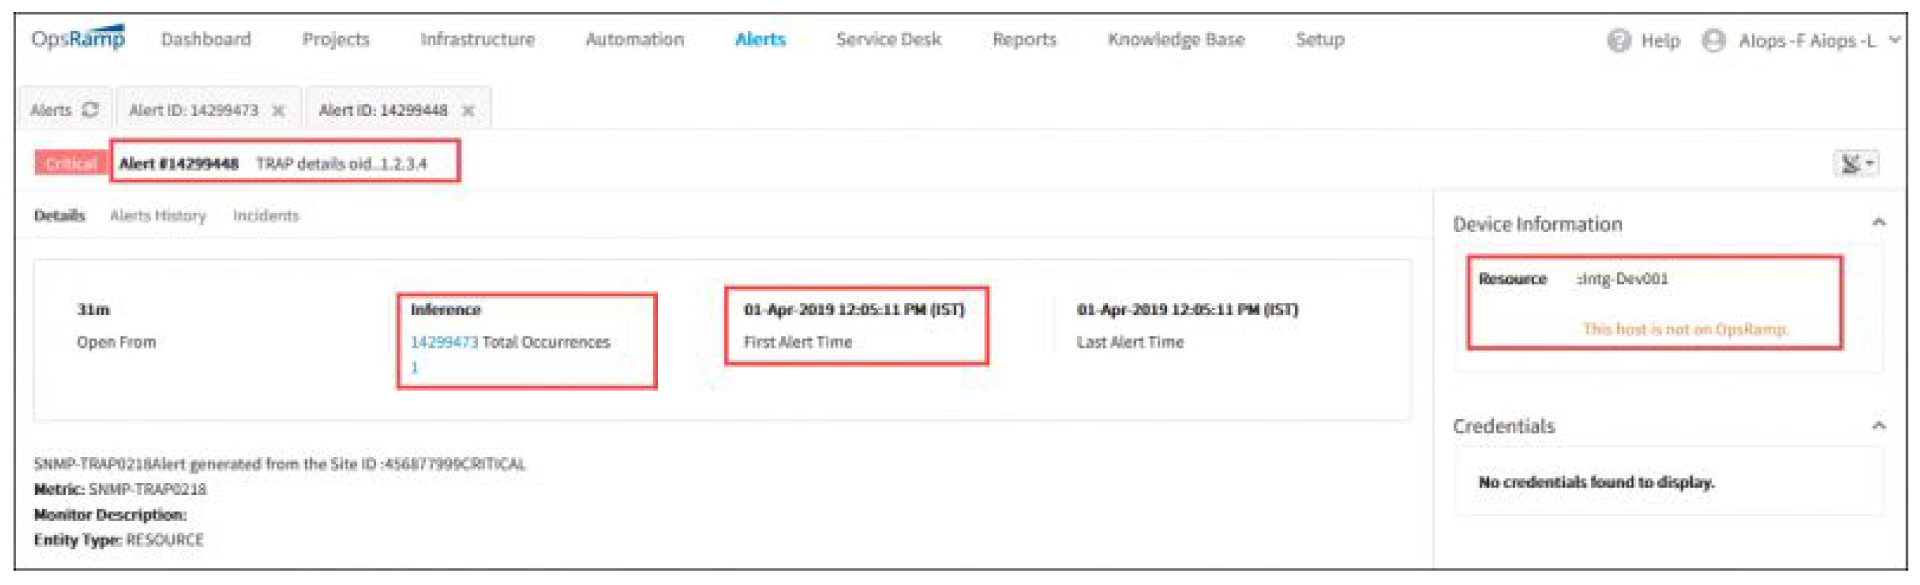Expand the Alops user account menu
This screenshot has width=1920, height=585.
(1894, 41)
